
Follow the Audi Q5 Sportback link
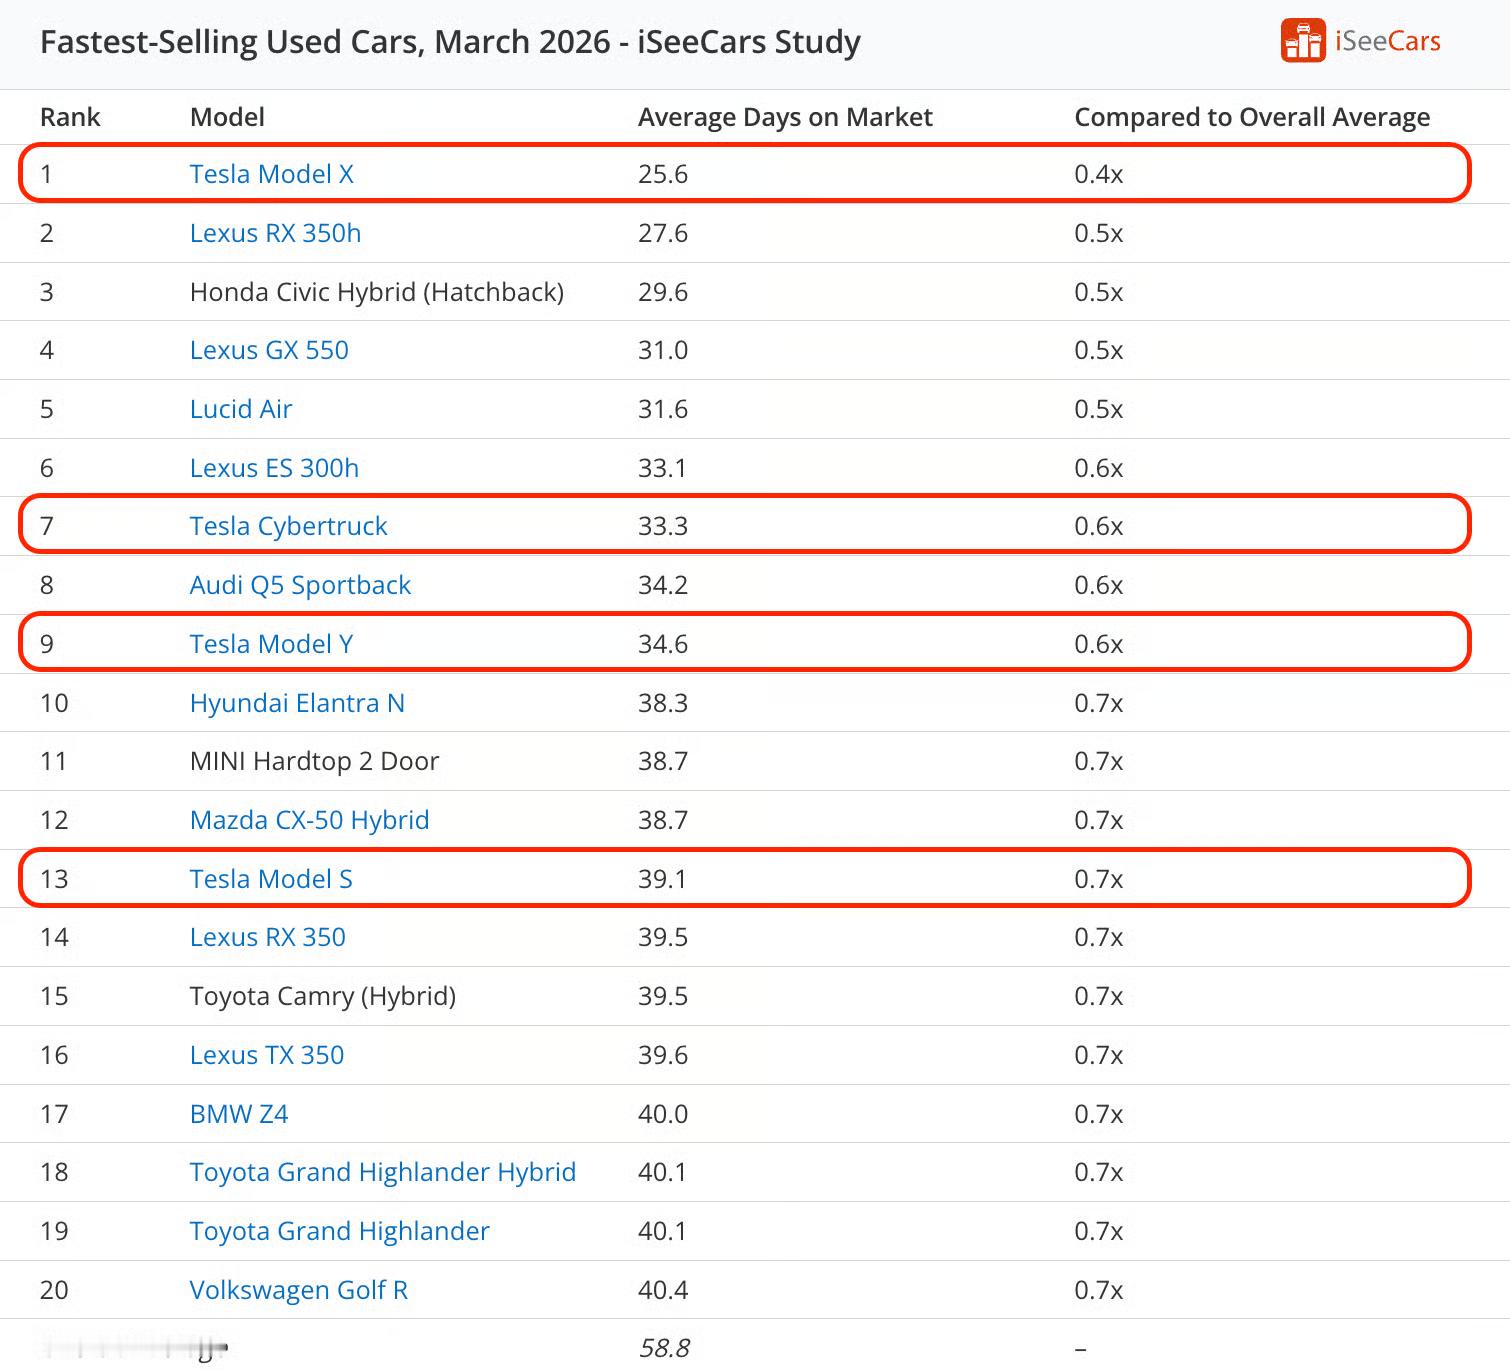tap(300, 585)
